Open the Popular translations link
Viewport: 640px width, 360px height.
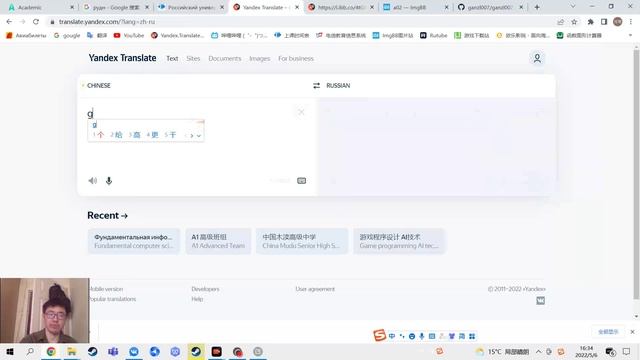click(112, 299)
